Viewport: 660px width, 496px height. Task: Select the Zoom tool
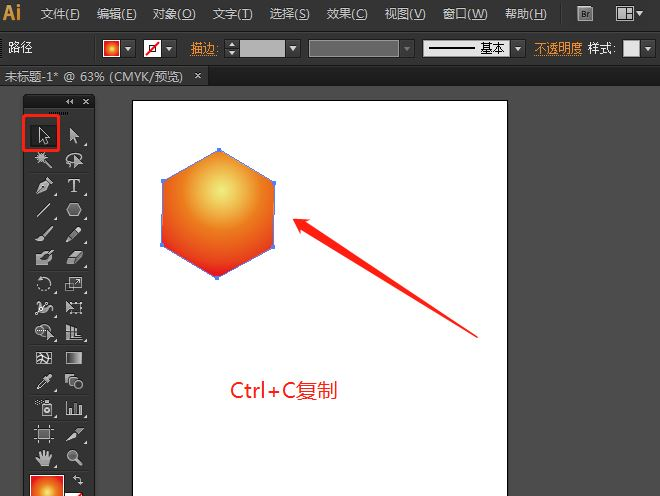click(74, 458)
